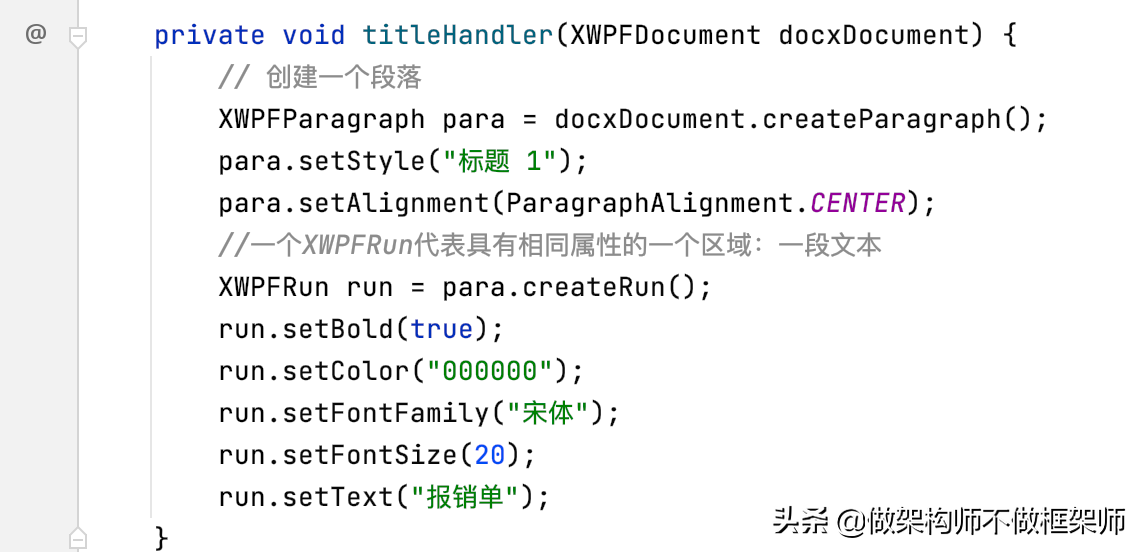The height and width of the screenshot is (552, 1142).
Task: Click the fold end marker beside closing brace
Action: pyautogui.click(x=78, y=539)
